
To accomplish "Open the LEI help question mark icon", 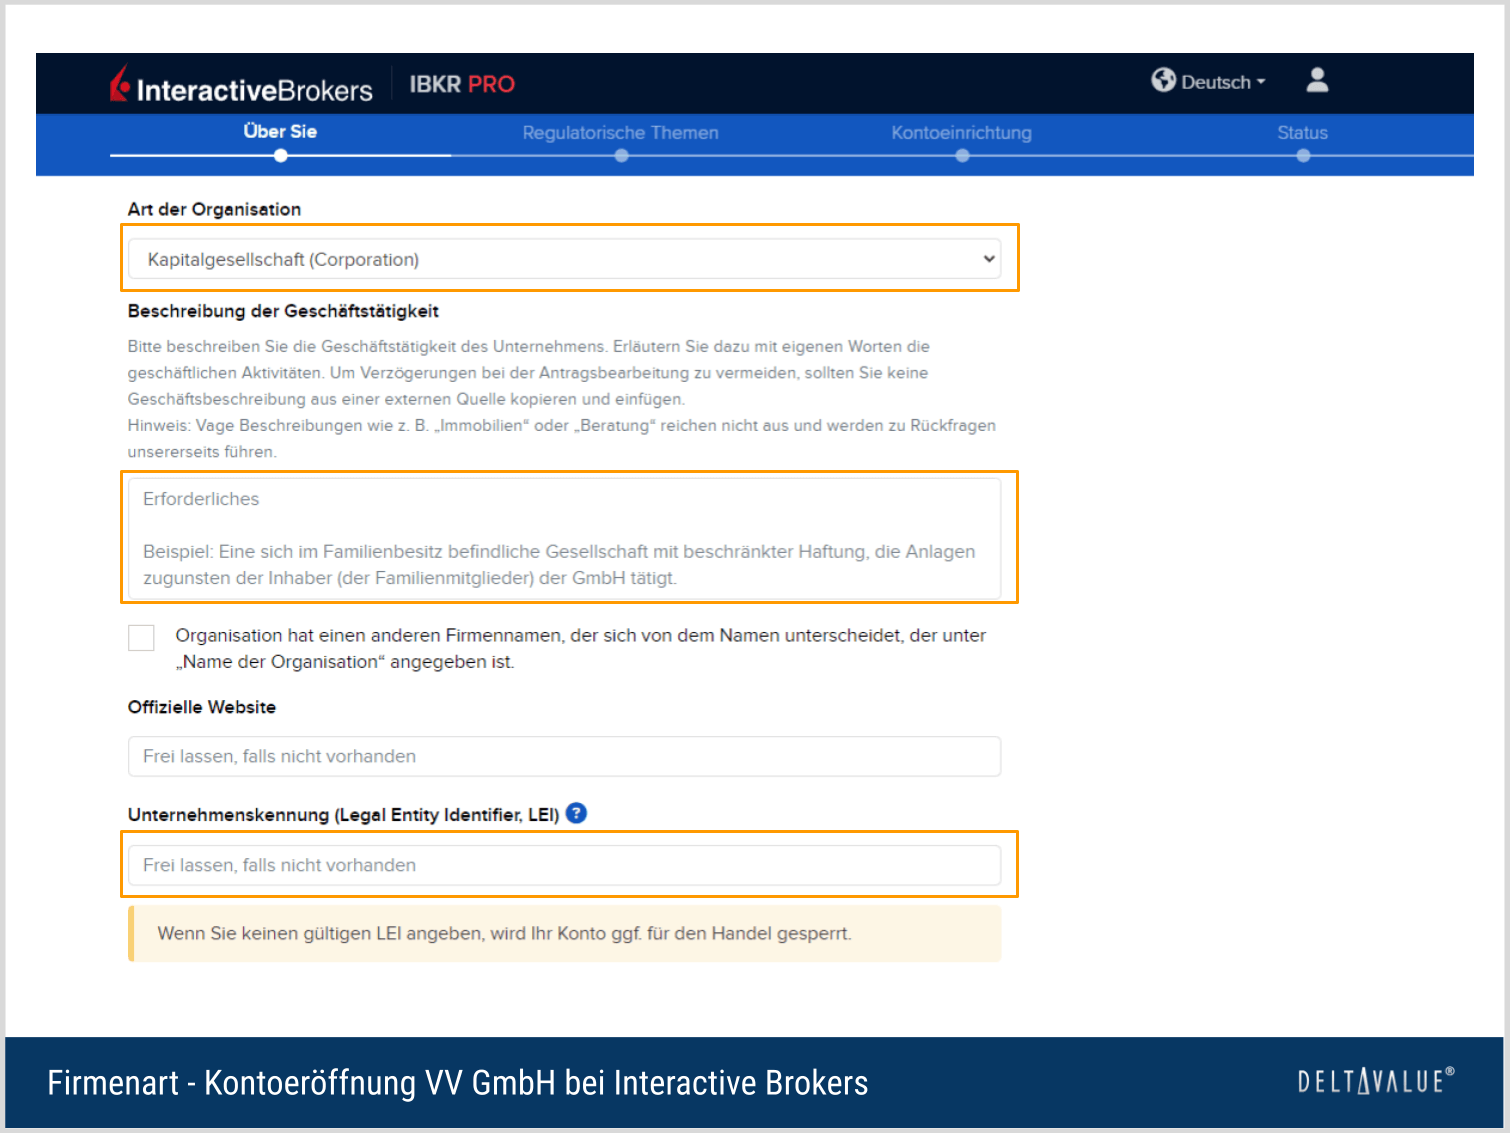I will coord(576,813).
